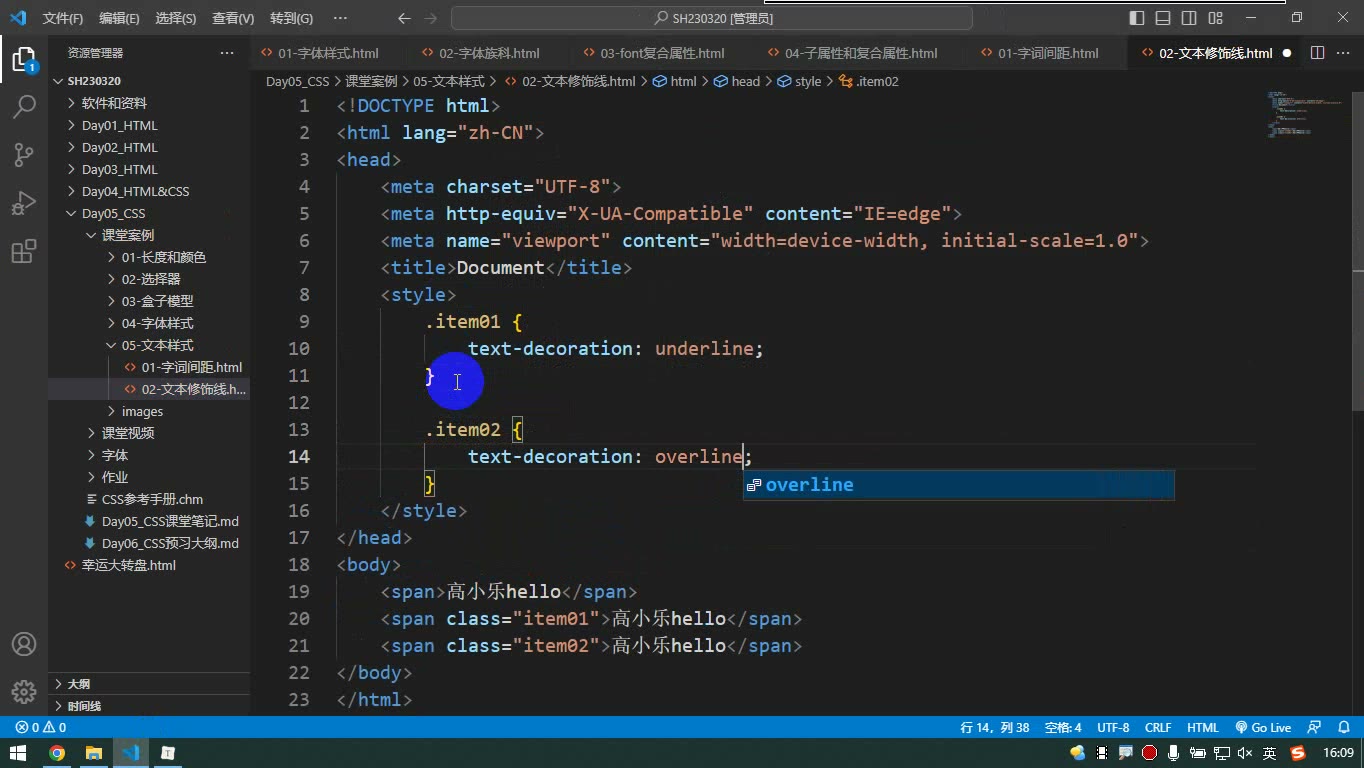Start Go Live server
Image resolution: width=1364 pixels, height=768 pixels.
1263,728
